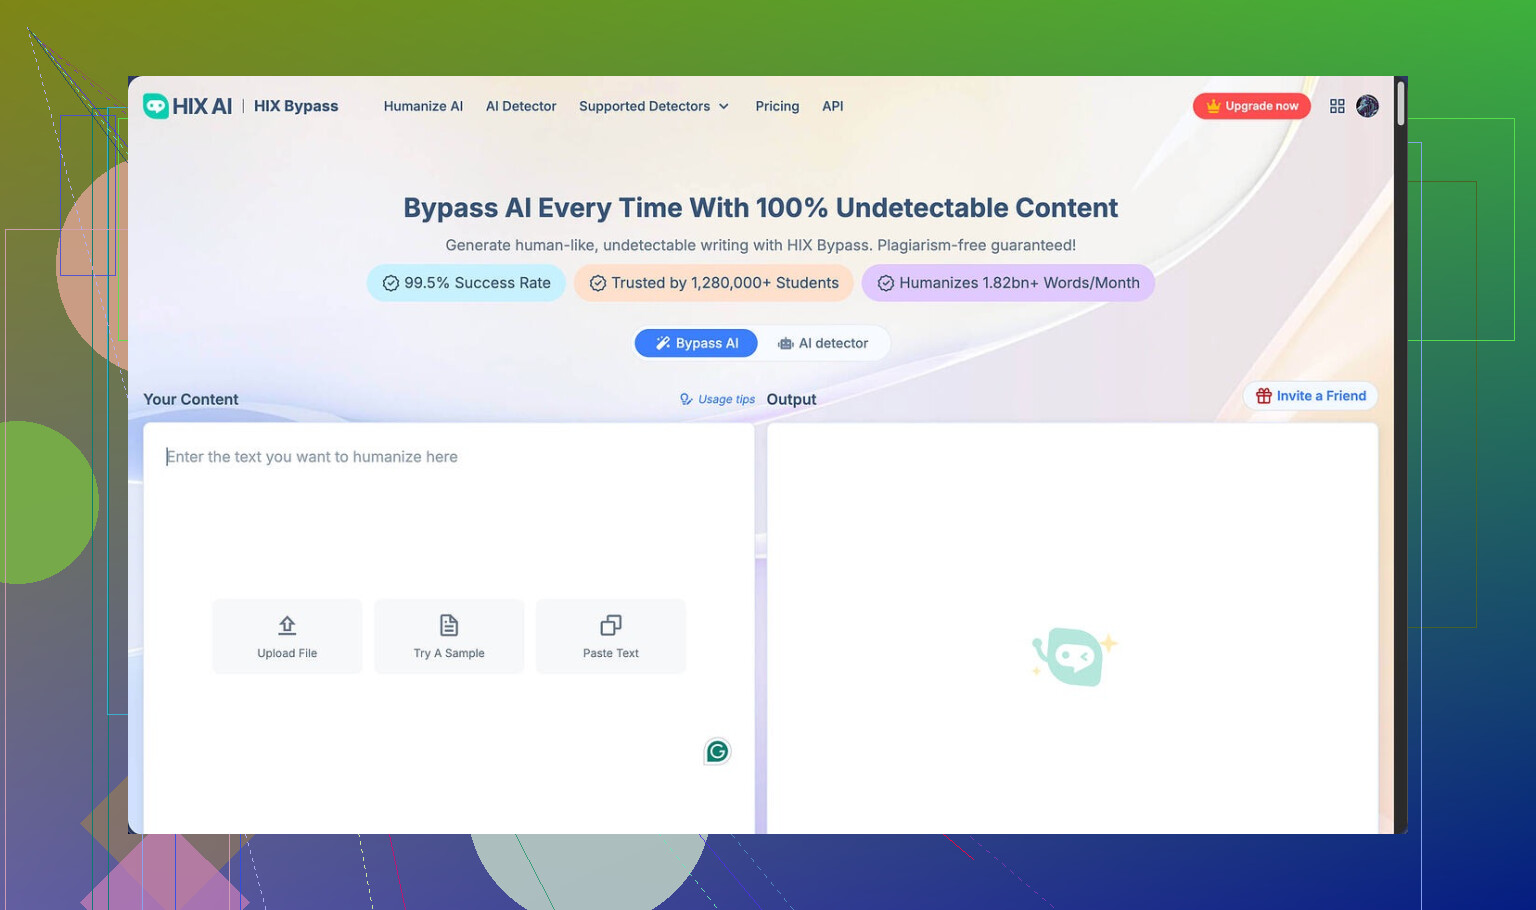Click the Try A Sample document icon
Image resolution: width=1536 pixels, height=910 pixels.
point(449,626)
